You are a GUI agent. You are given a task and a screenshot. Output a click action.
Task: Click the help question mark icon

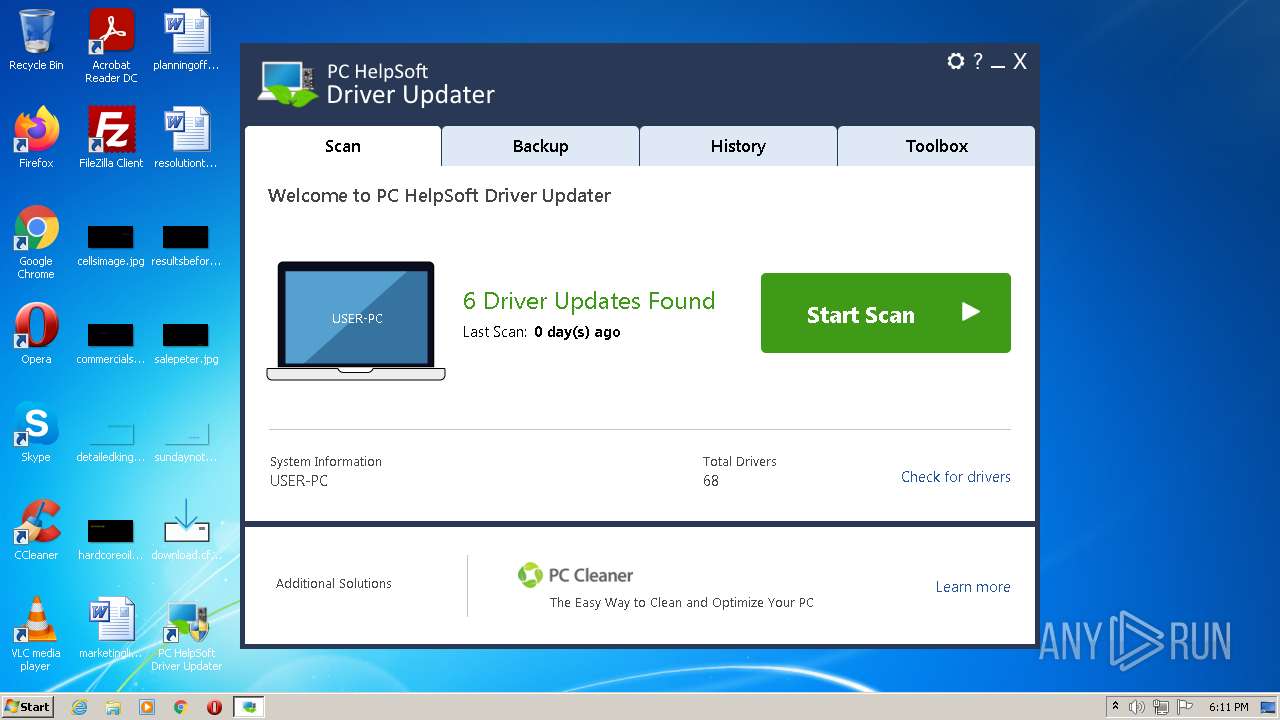click(978, 61)
